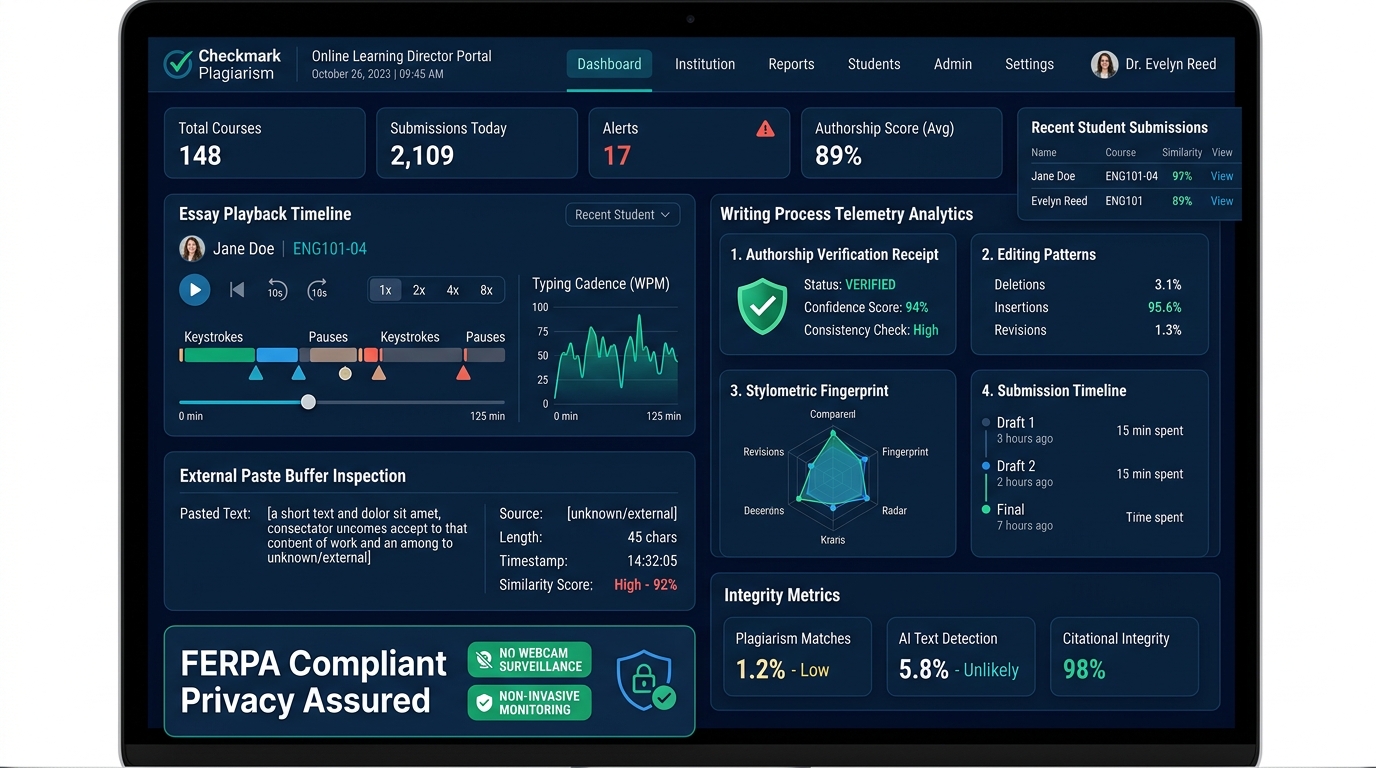Forward playback 10 seconds
The width and height of the screenshot is (1376, 768).
click(317, 290)
